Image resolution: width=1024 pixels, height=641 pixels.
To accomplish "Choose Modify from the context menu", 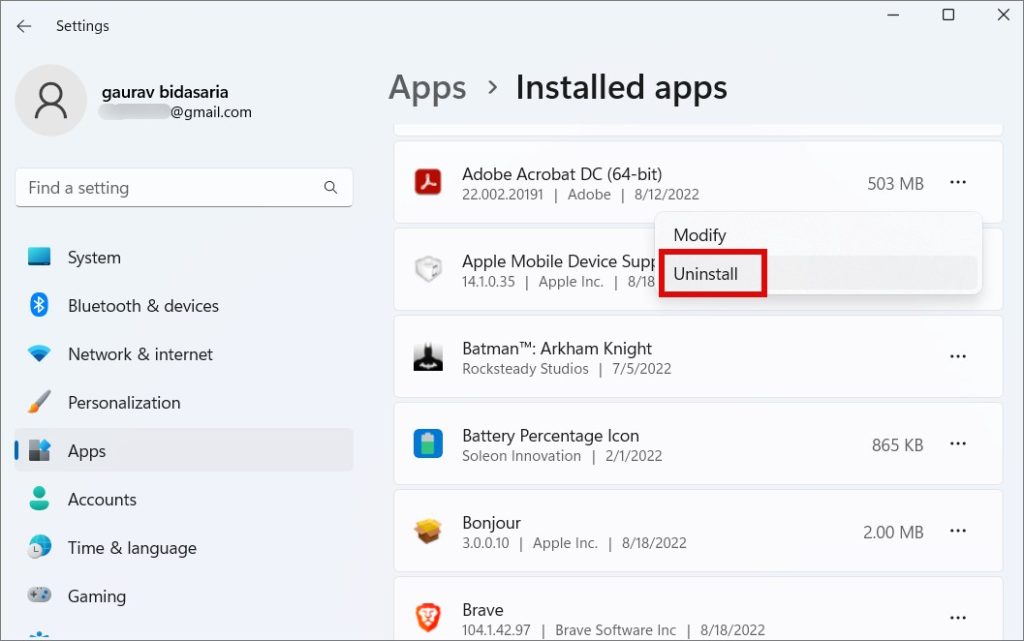I will (818, 235).
